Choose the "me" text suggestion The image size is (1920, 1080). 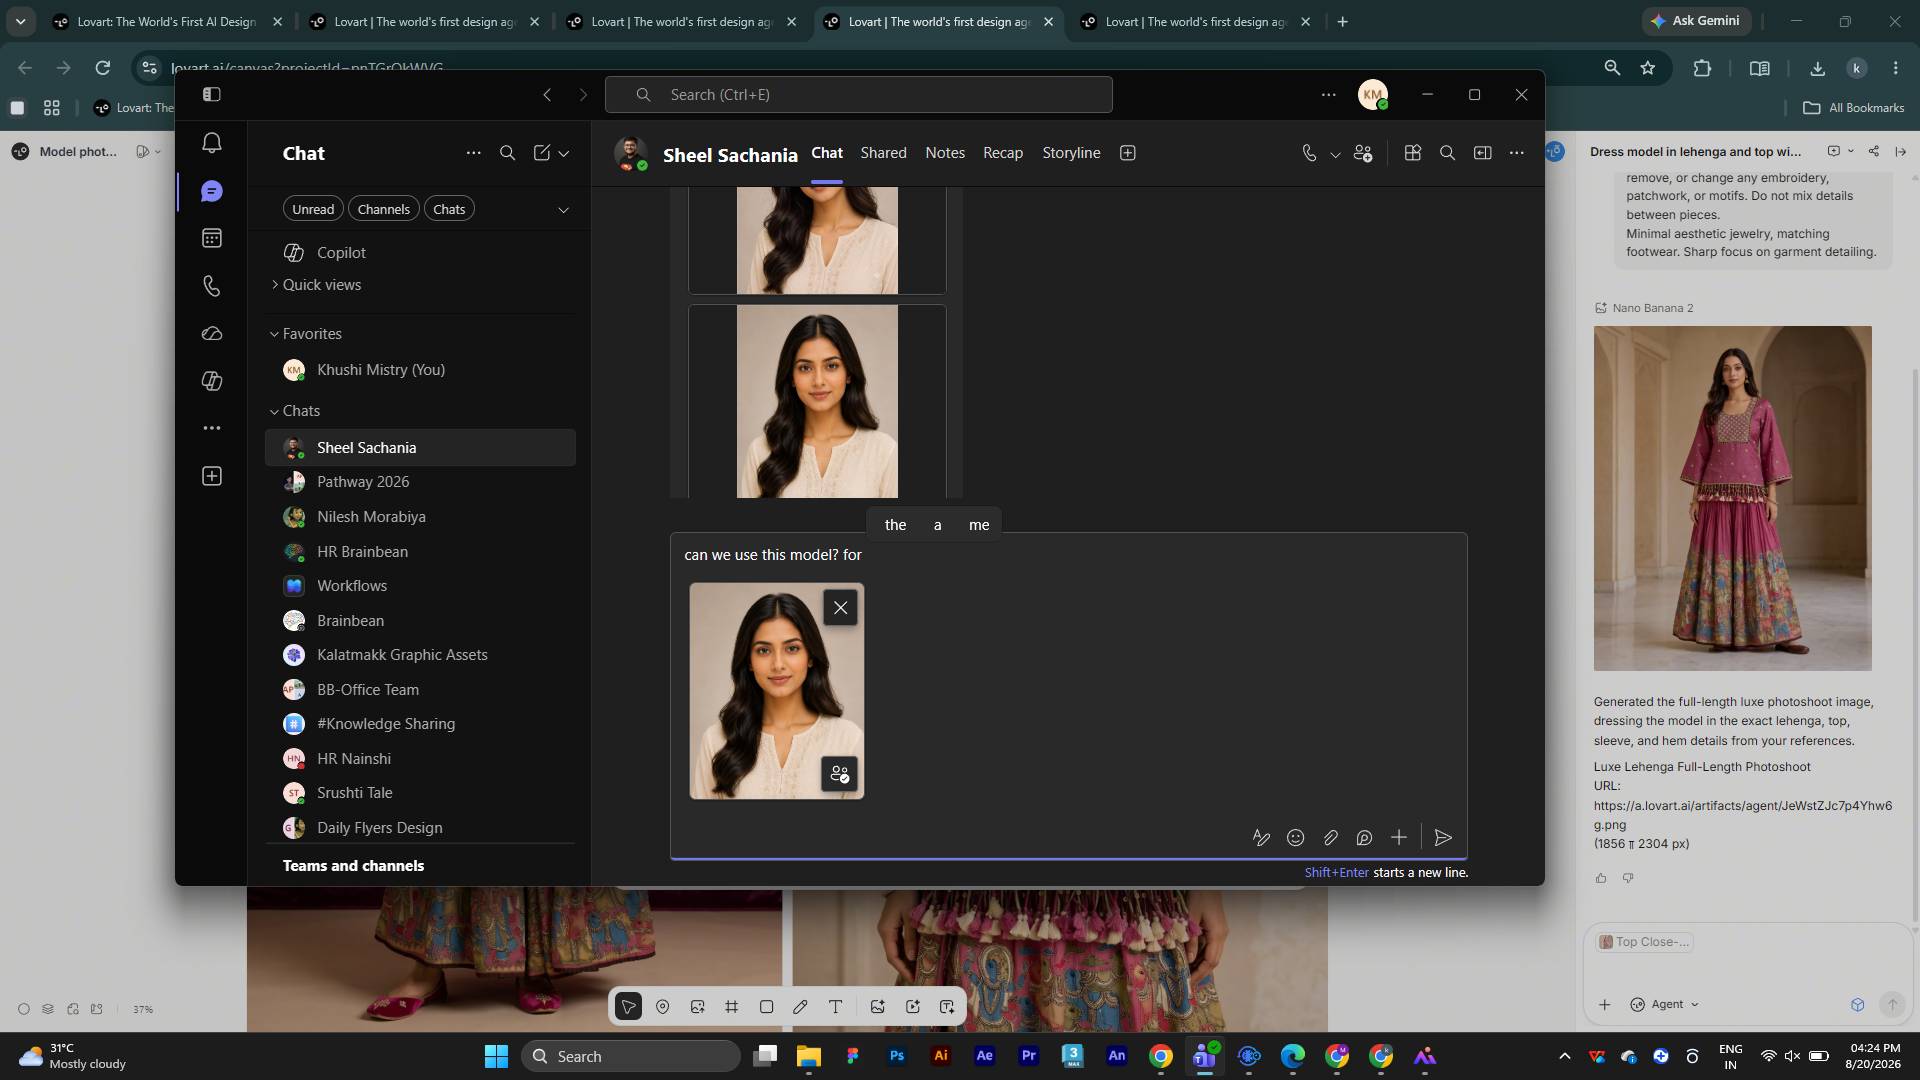pos(979,525)
